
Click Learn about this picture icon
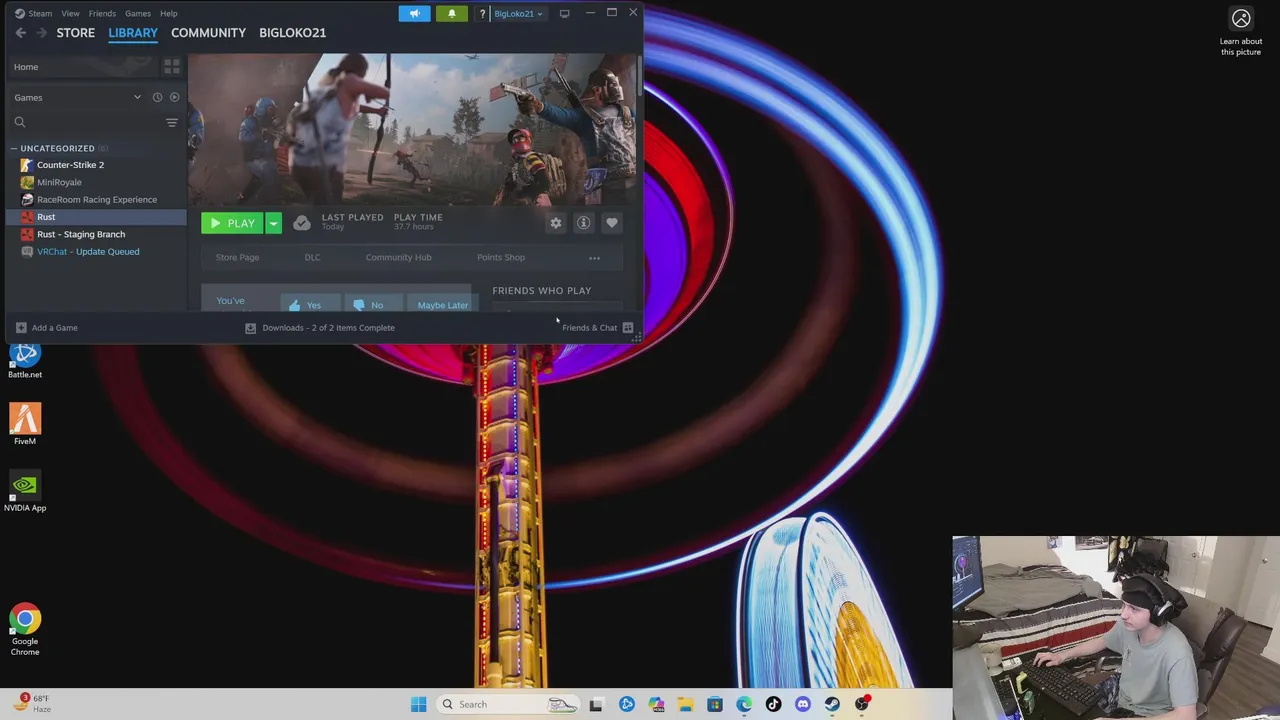tap(1241, 19)
